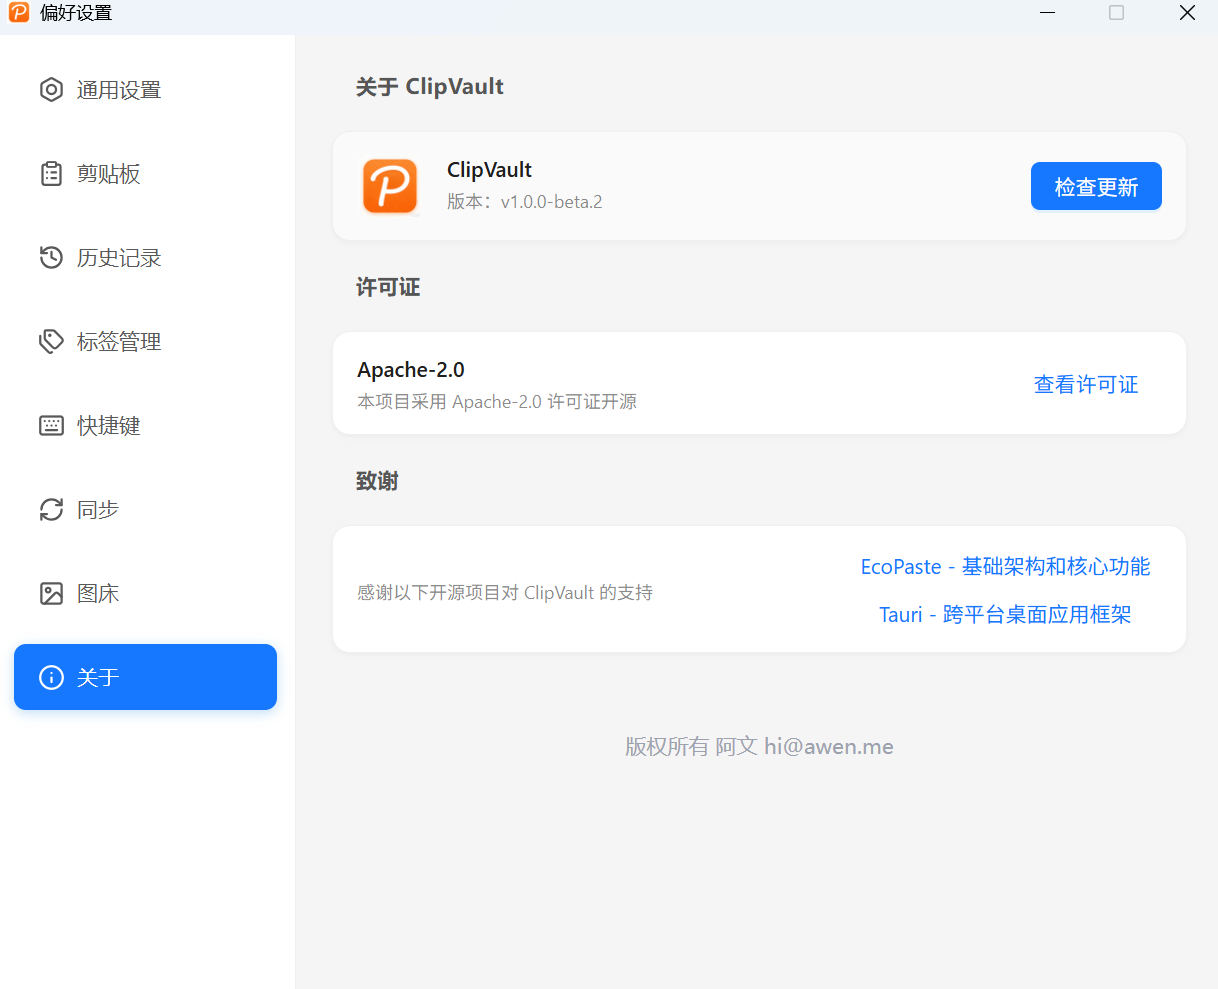The image size is (1218, 989).
Task: Select the 快捷键 keyboard icon
Action: click(x=51, y=425)
